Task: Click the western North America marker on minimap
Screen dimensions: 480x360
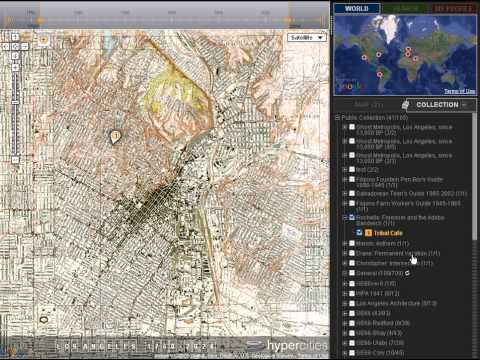Action: pyautogui.click(x=364, y=57)
